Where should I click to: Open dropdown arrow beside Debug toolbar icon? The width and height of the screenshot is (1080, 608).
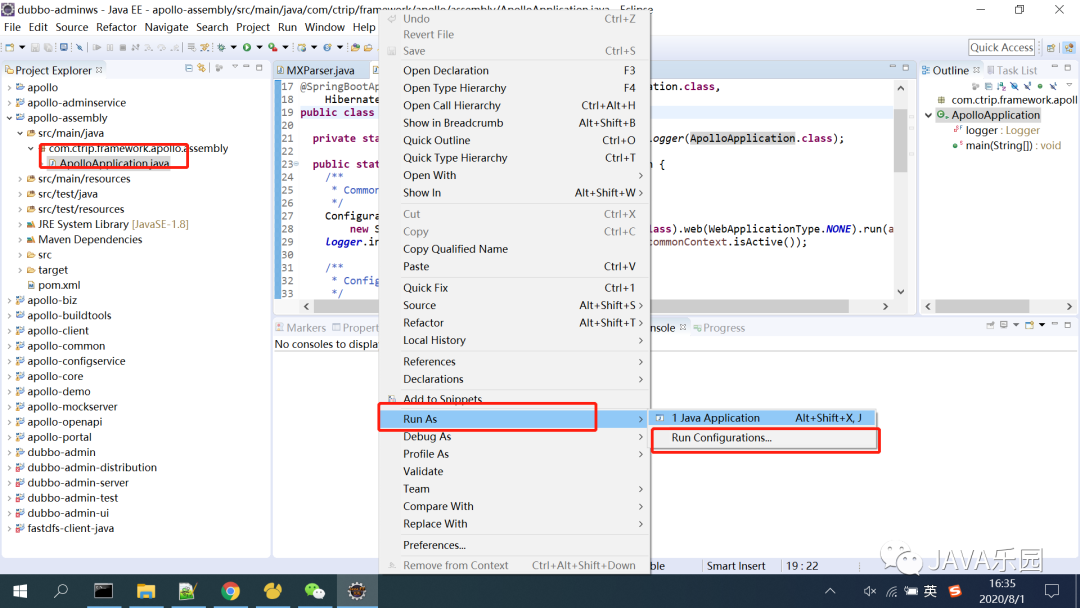[x=233, y=48]
